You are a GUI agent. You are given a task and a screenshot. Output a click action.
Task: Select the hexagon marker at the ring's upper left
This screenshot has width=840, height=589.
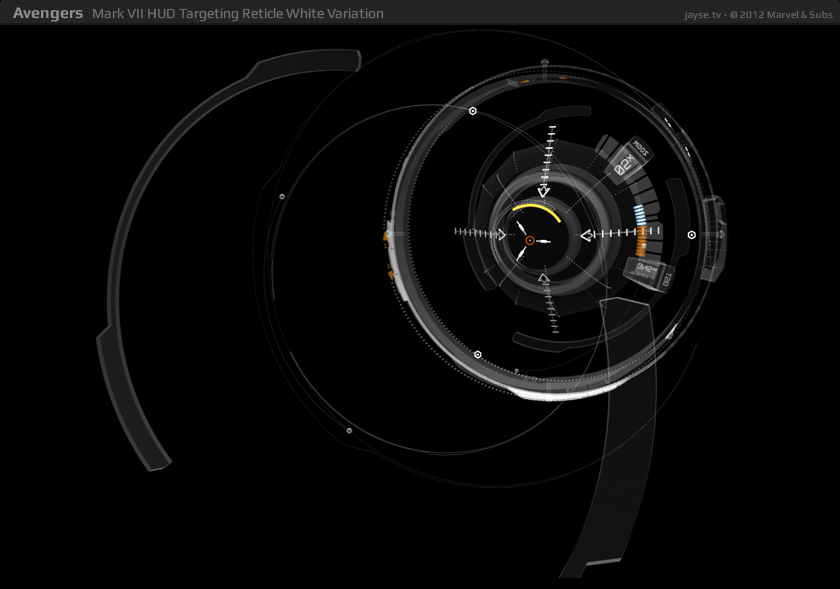[x=472, y=111]
